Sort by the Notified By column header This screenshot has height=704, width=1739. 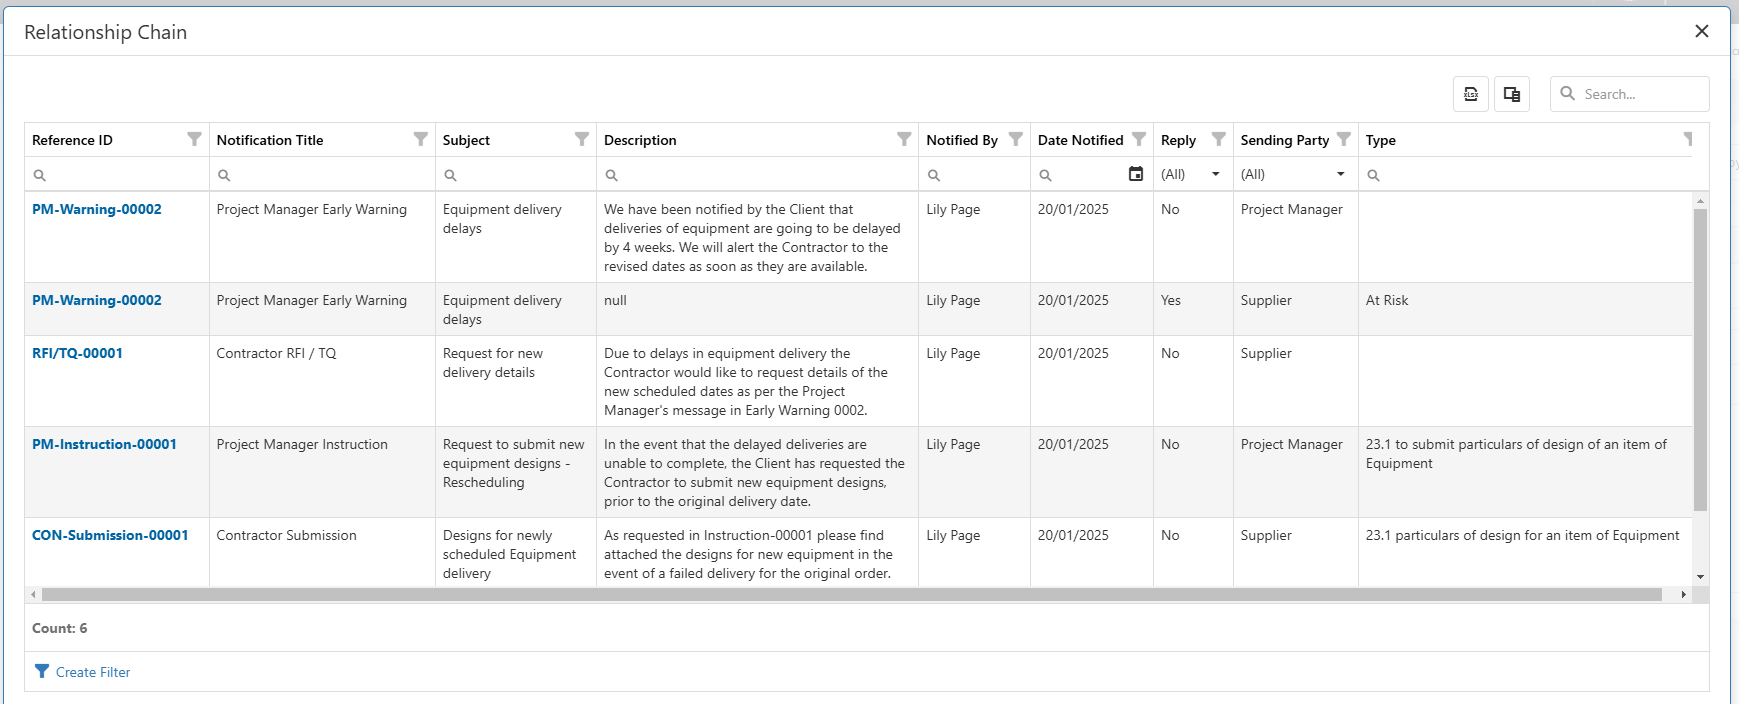[962, 140]
